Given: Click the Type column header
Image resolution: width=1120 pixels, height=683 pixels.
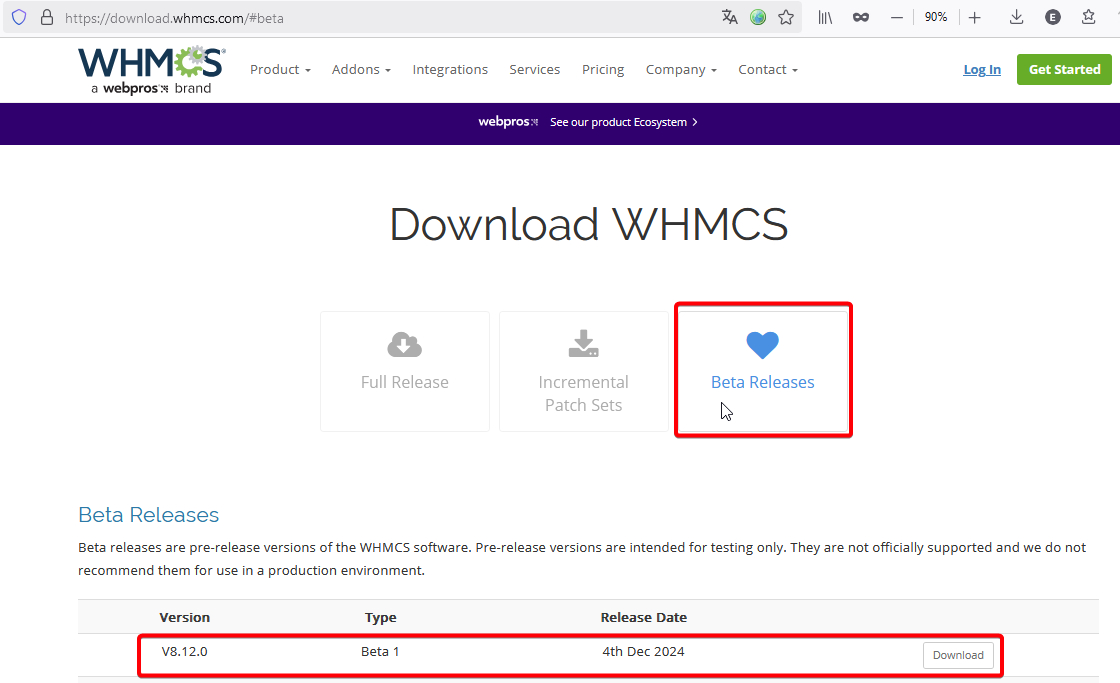Looking at the screenshot, I should [381, 617].
